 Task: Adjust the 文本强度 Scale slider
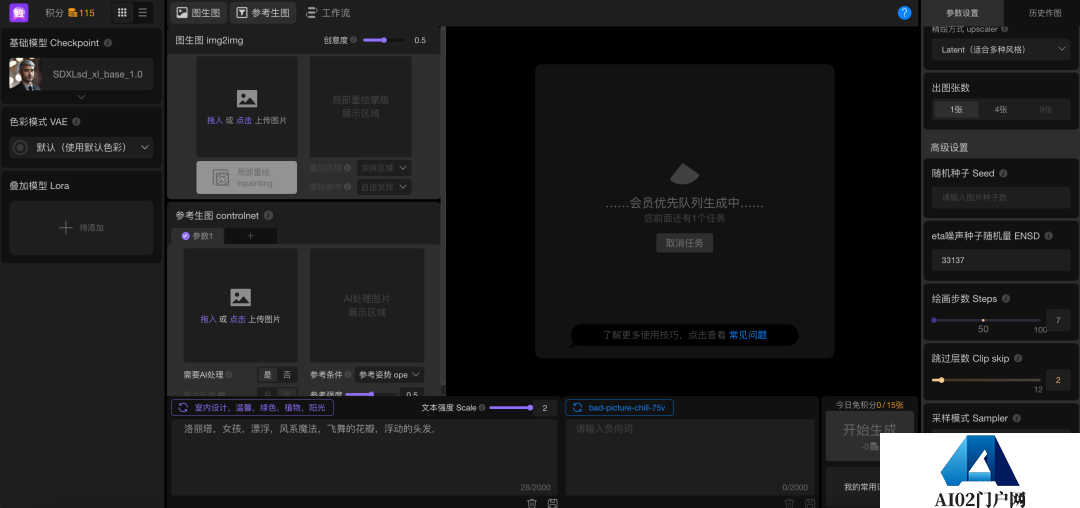pos(510,408)
